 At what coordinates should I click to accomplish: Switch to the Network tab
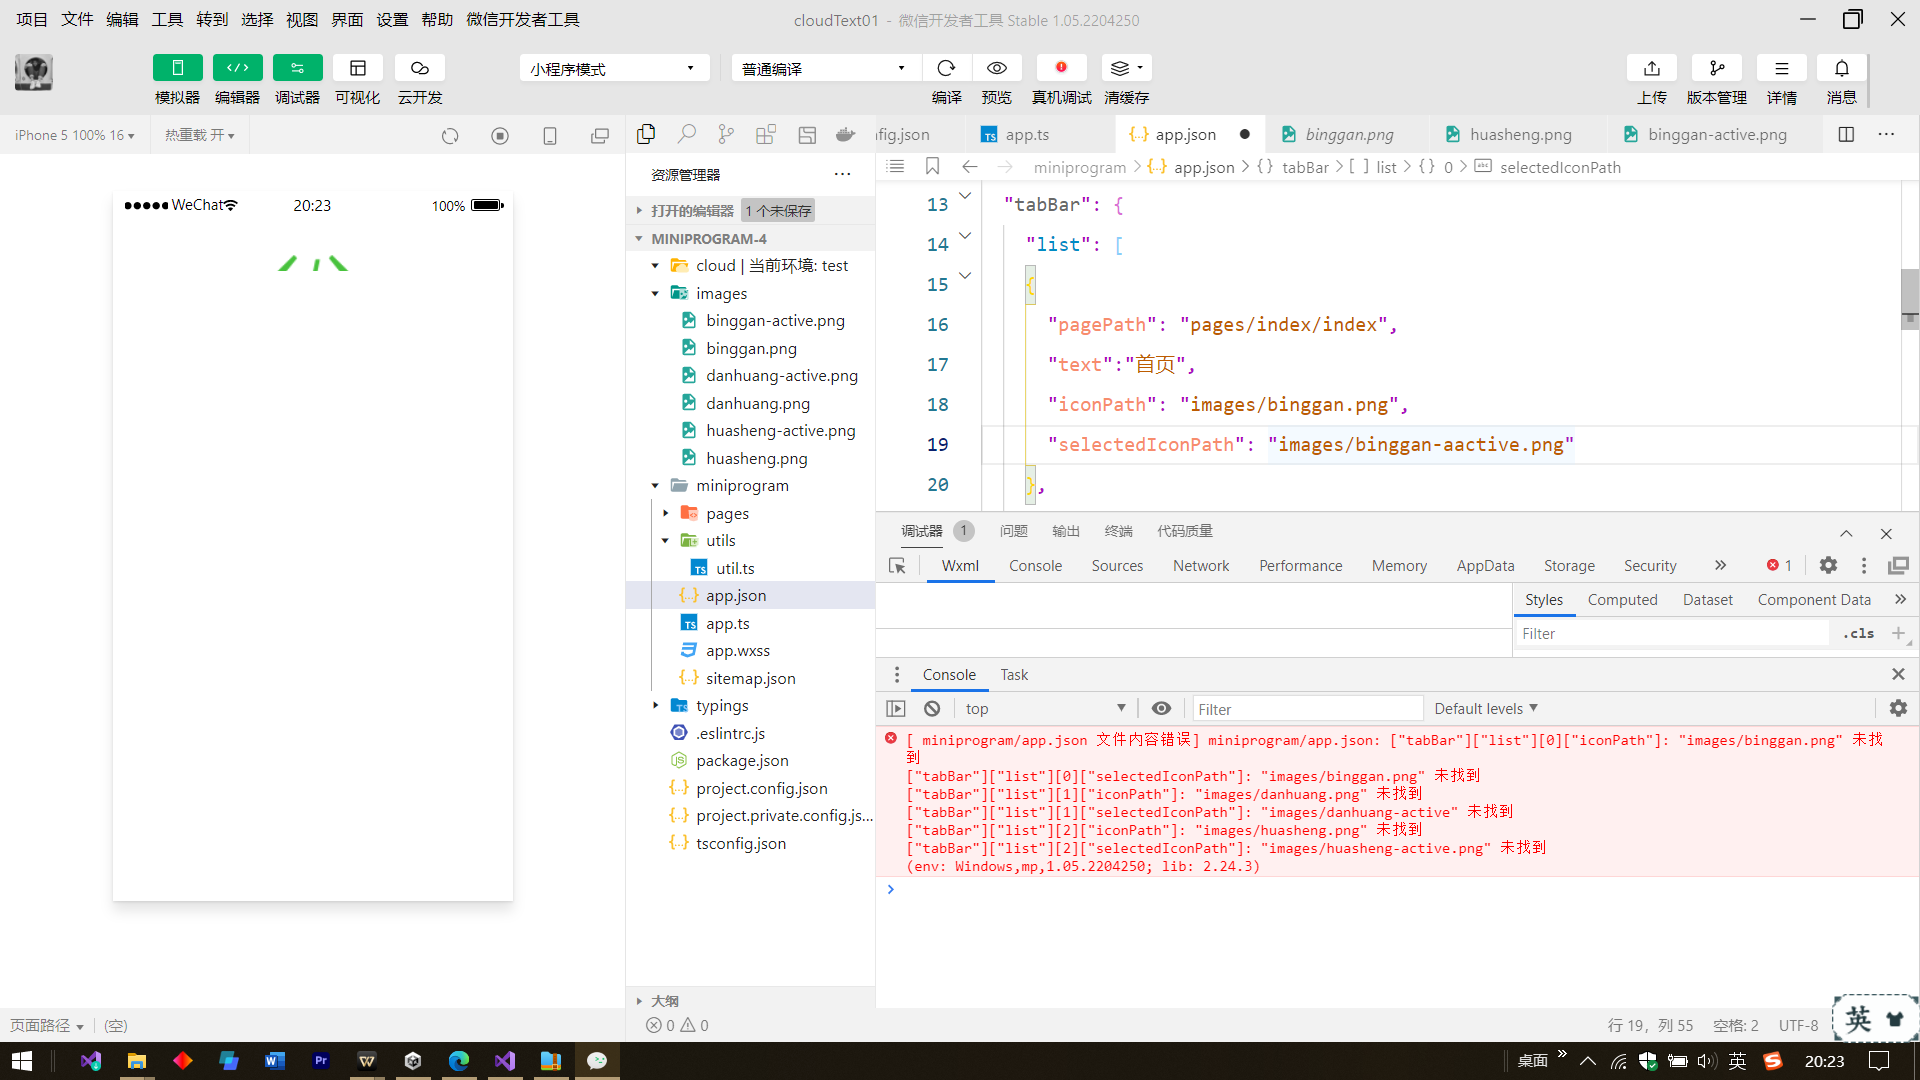click(1200, 566)
